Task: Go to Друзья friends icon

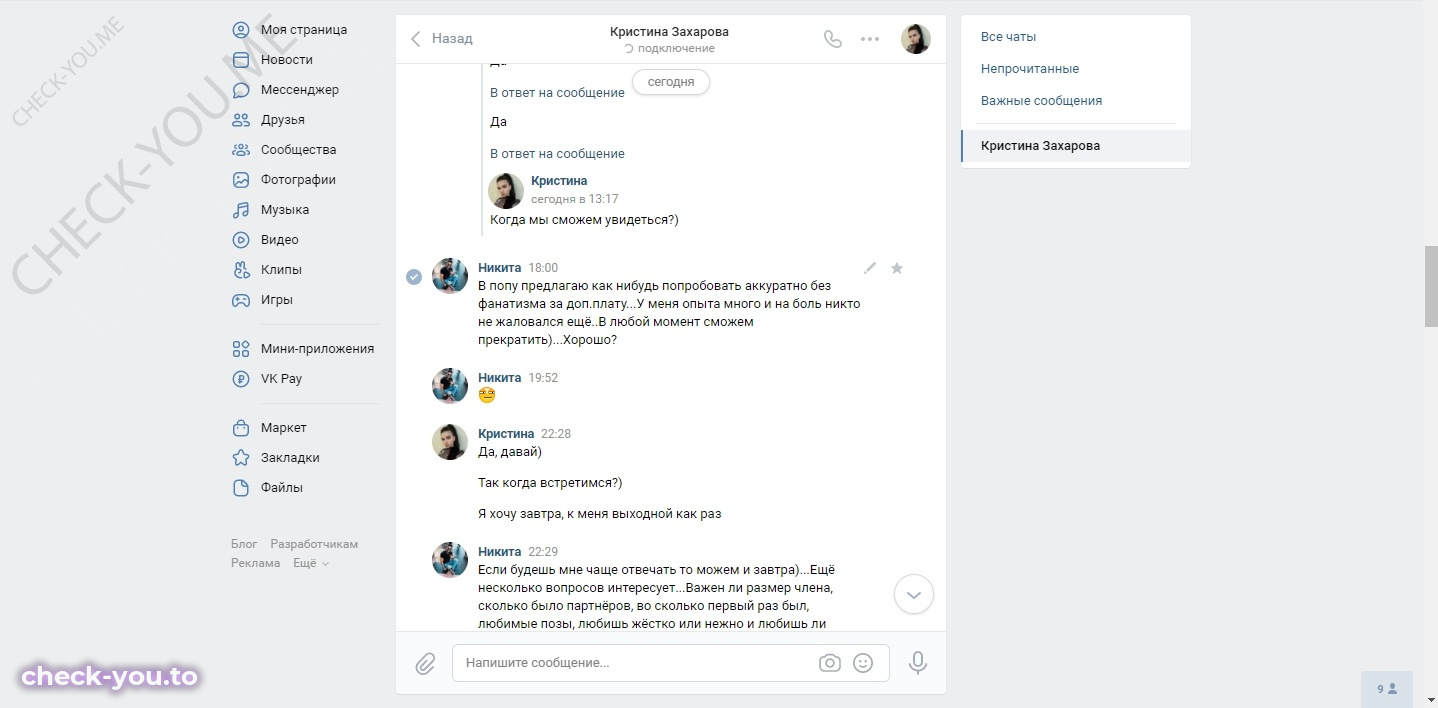Action: 241,120
